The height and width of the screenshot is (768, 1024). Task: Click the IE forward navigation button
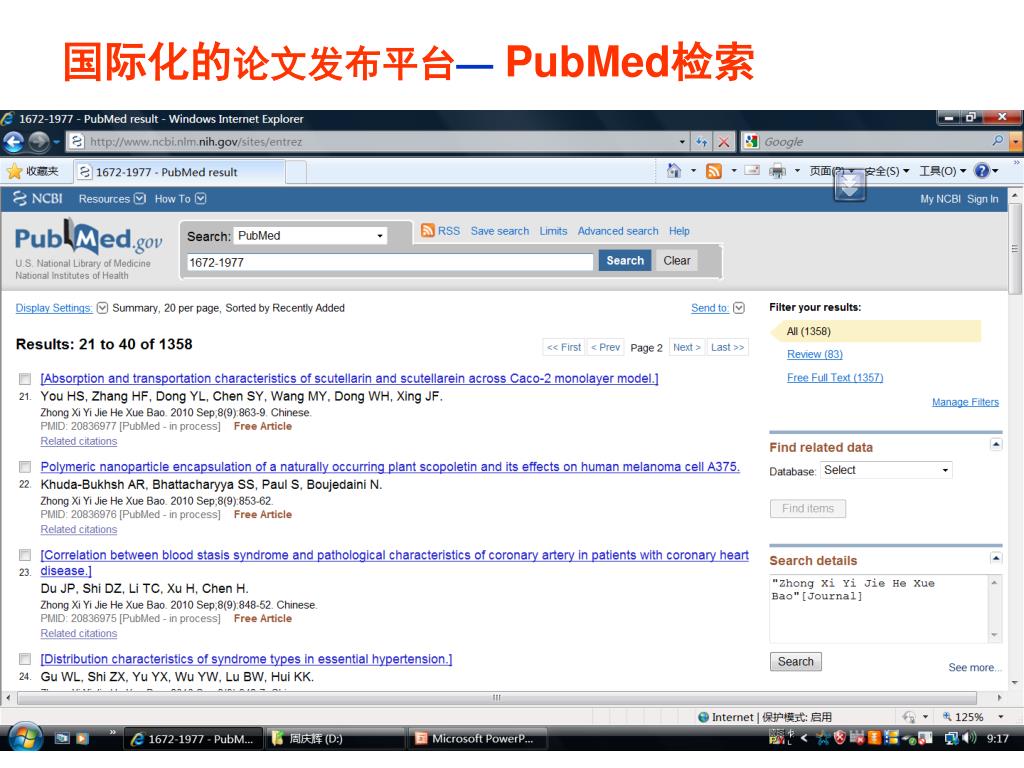click(39, 142)
